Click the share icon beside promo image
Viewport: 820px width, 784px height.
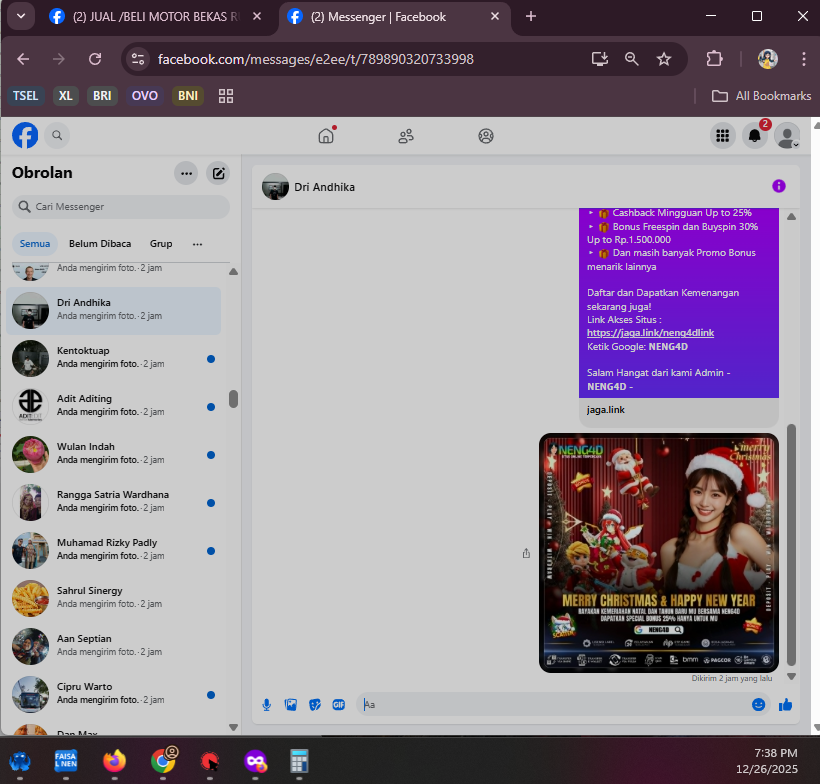526,553
